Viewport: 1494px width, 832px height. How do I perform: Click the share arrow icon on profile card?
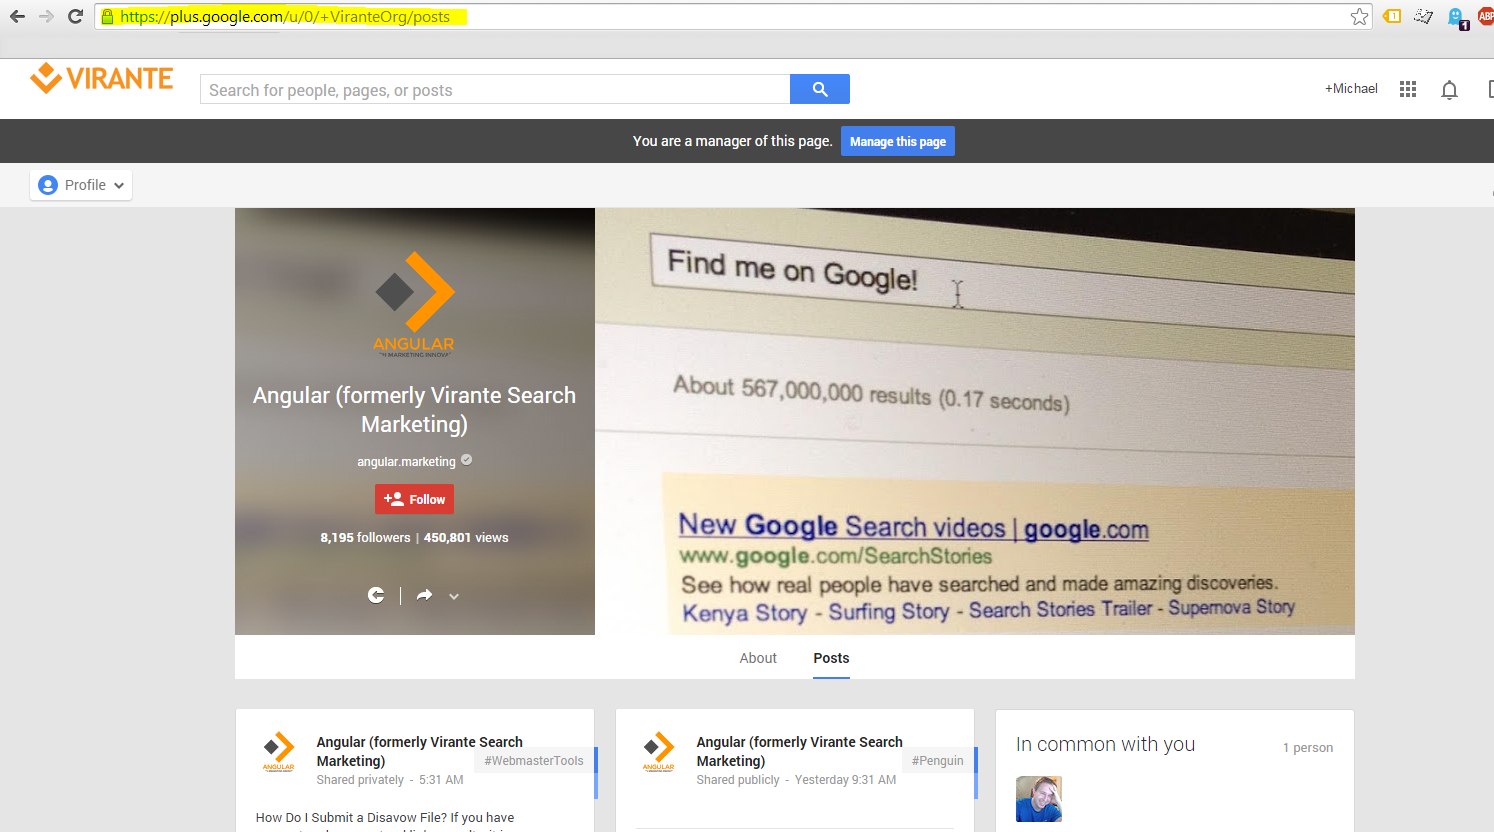click(425, 595)
